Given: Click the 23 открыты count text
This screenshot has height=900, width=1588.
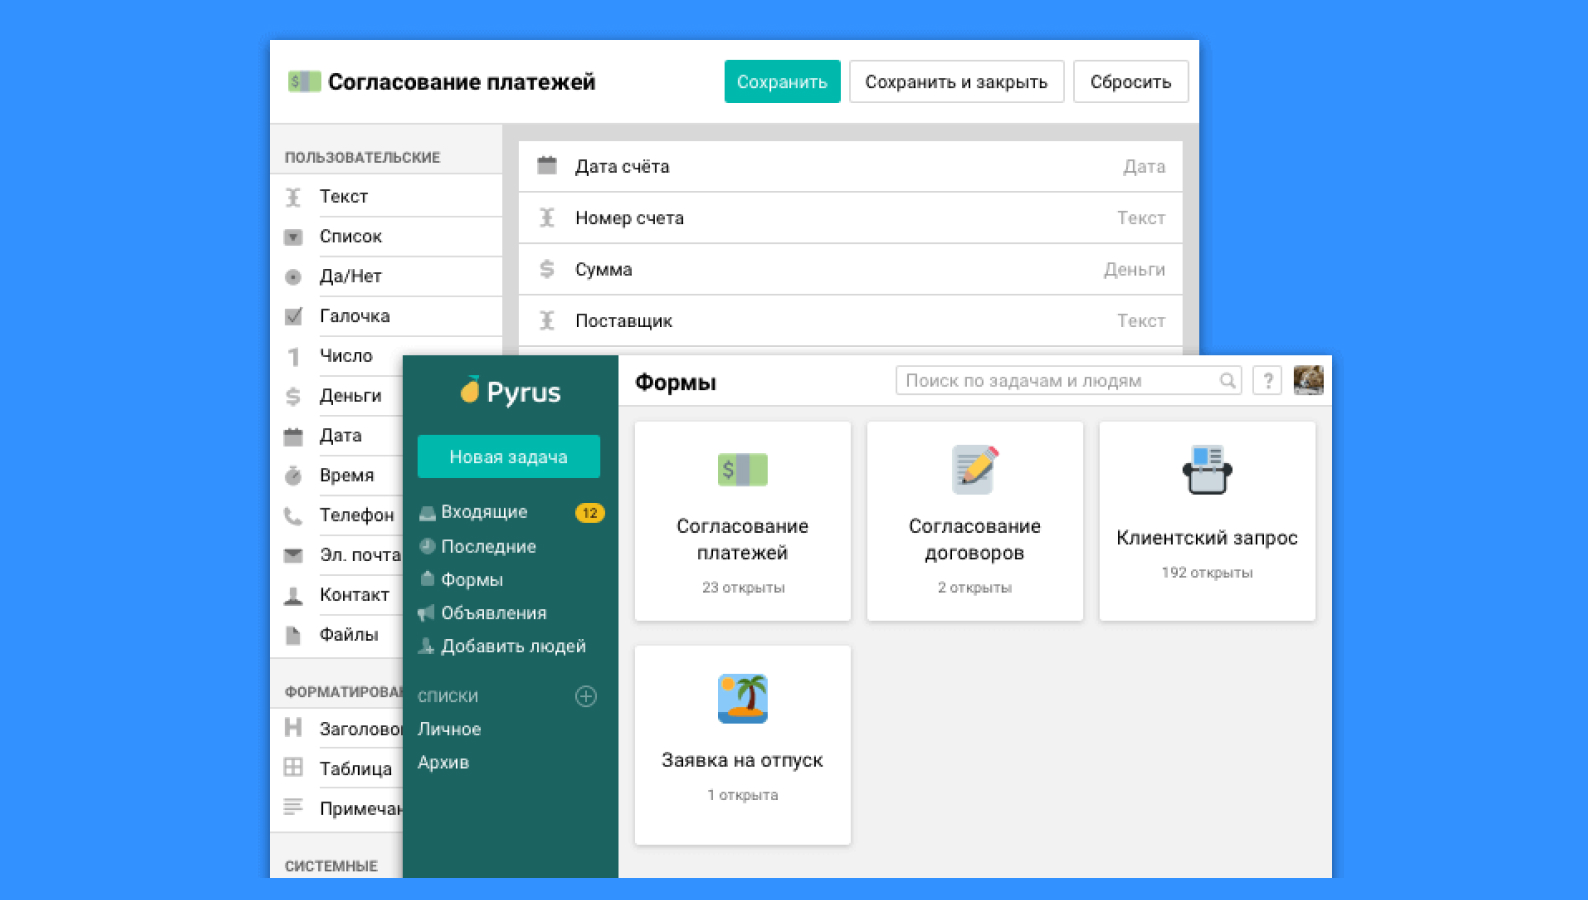Looking at the screenshot, I should click(x=743, y=588).
